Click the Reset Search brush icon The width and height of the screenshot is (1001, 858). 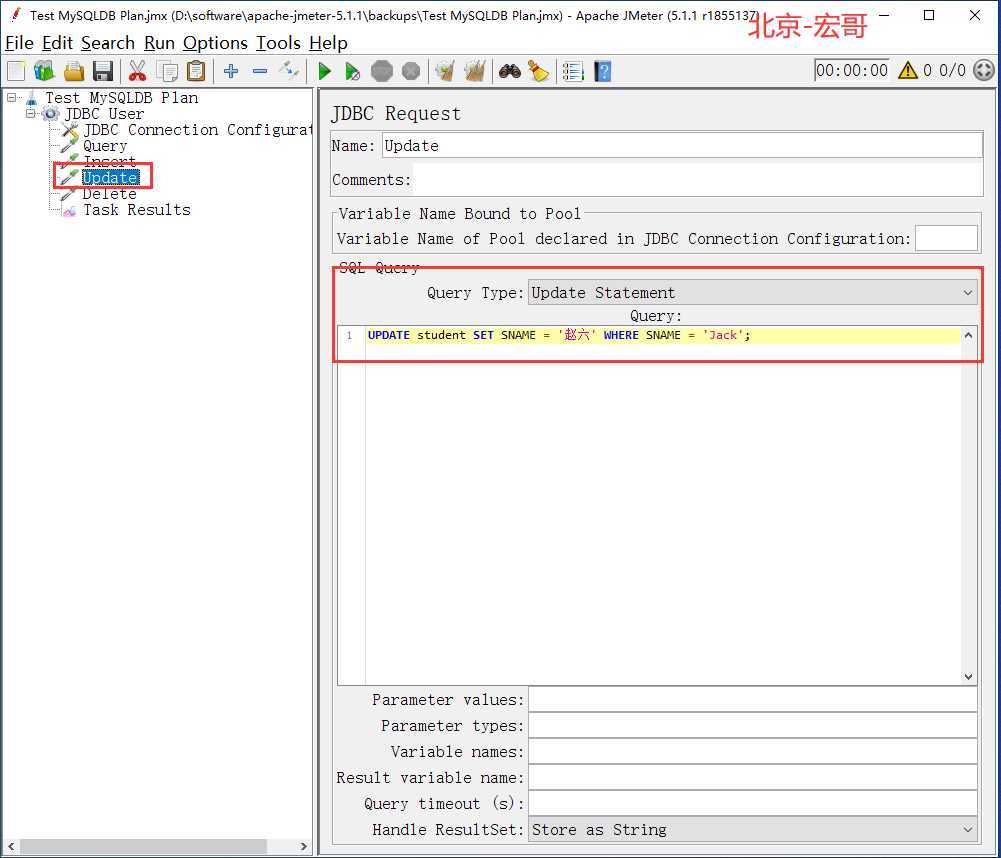(x=539, y=71)
